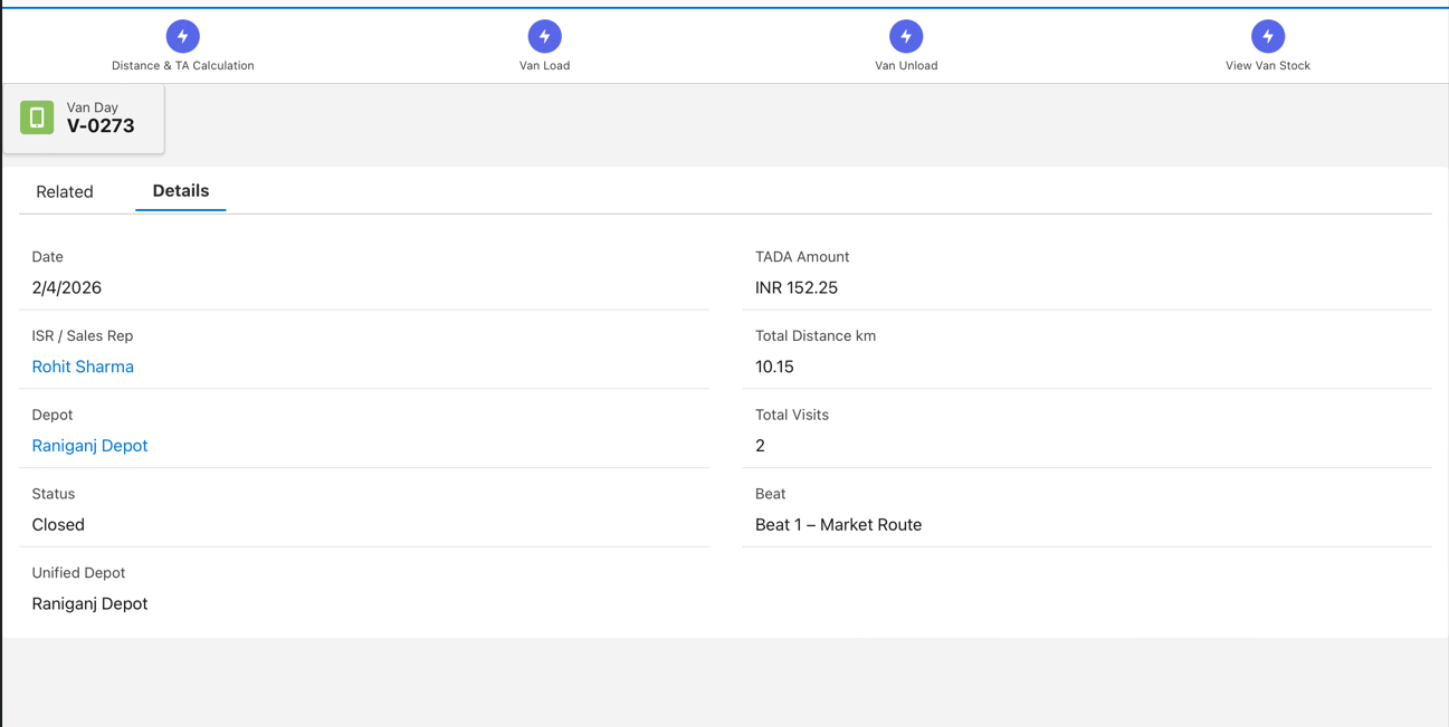The height and width of the screenshot is (727, 1449).
Task: Click the green Van Day record icon
Action: click(x=37, y=117)
